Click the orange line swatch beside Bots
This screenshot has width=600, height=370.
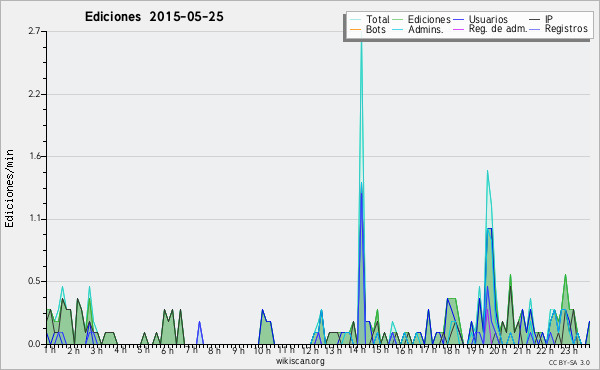click(x=355, y=29)
